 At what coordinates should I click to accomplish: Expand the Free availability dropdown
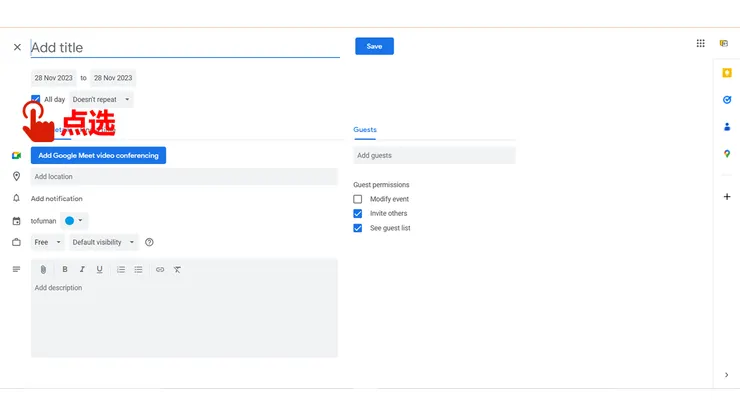(48, 242)
